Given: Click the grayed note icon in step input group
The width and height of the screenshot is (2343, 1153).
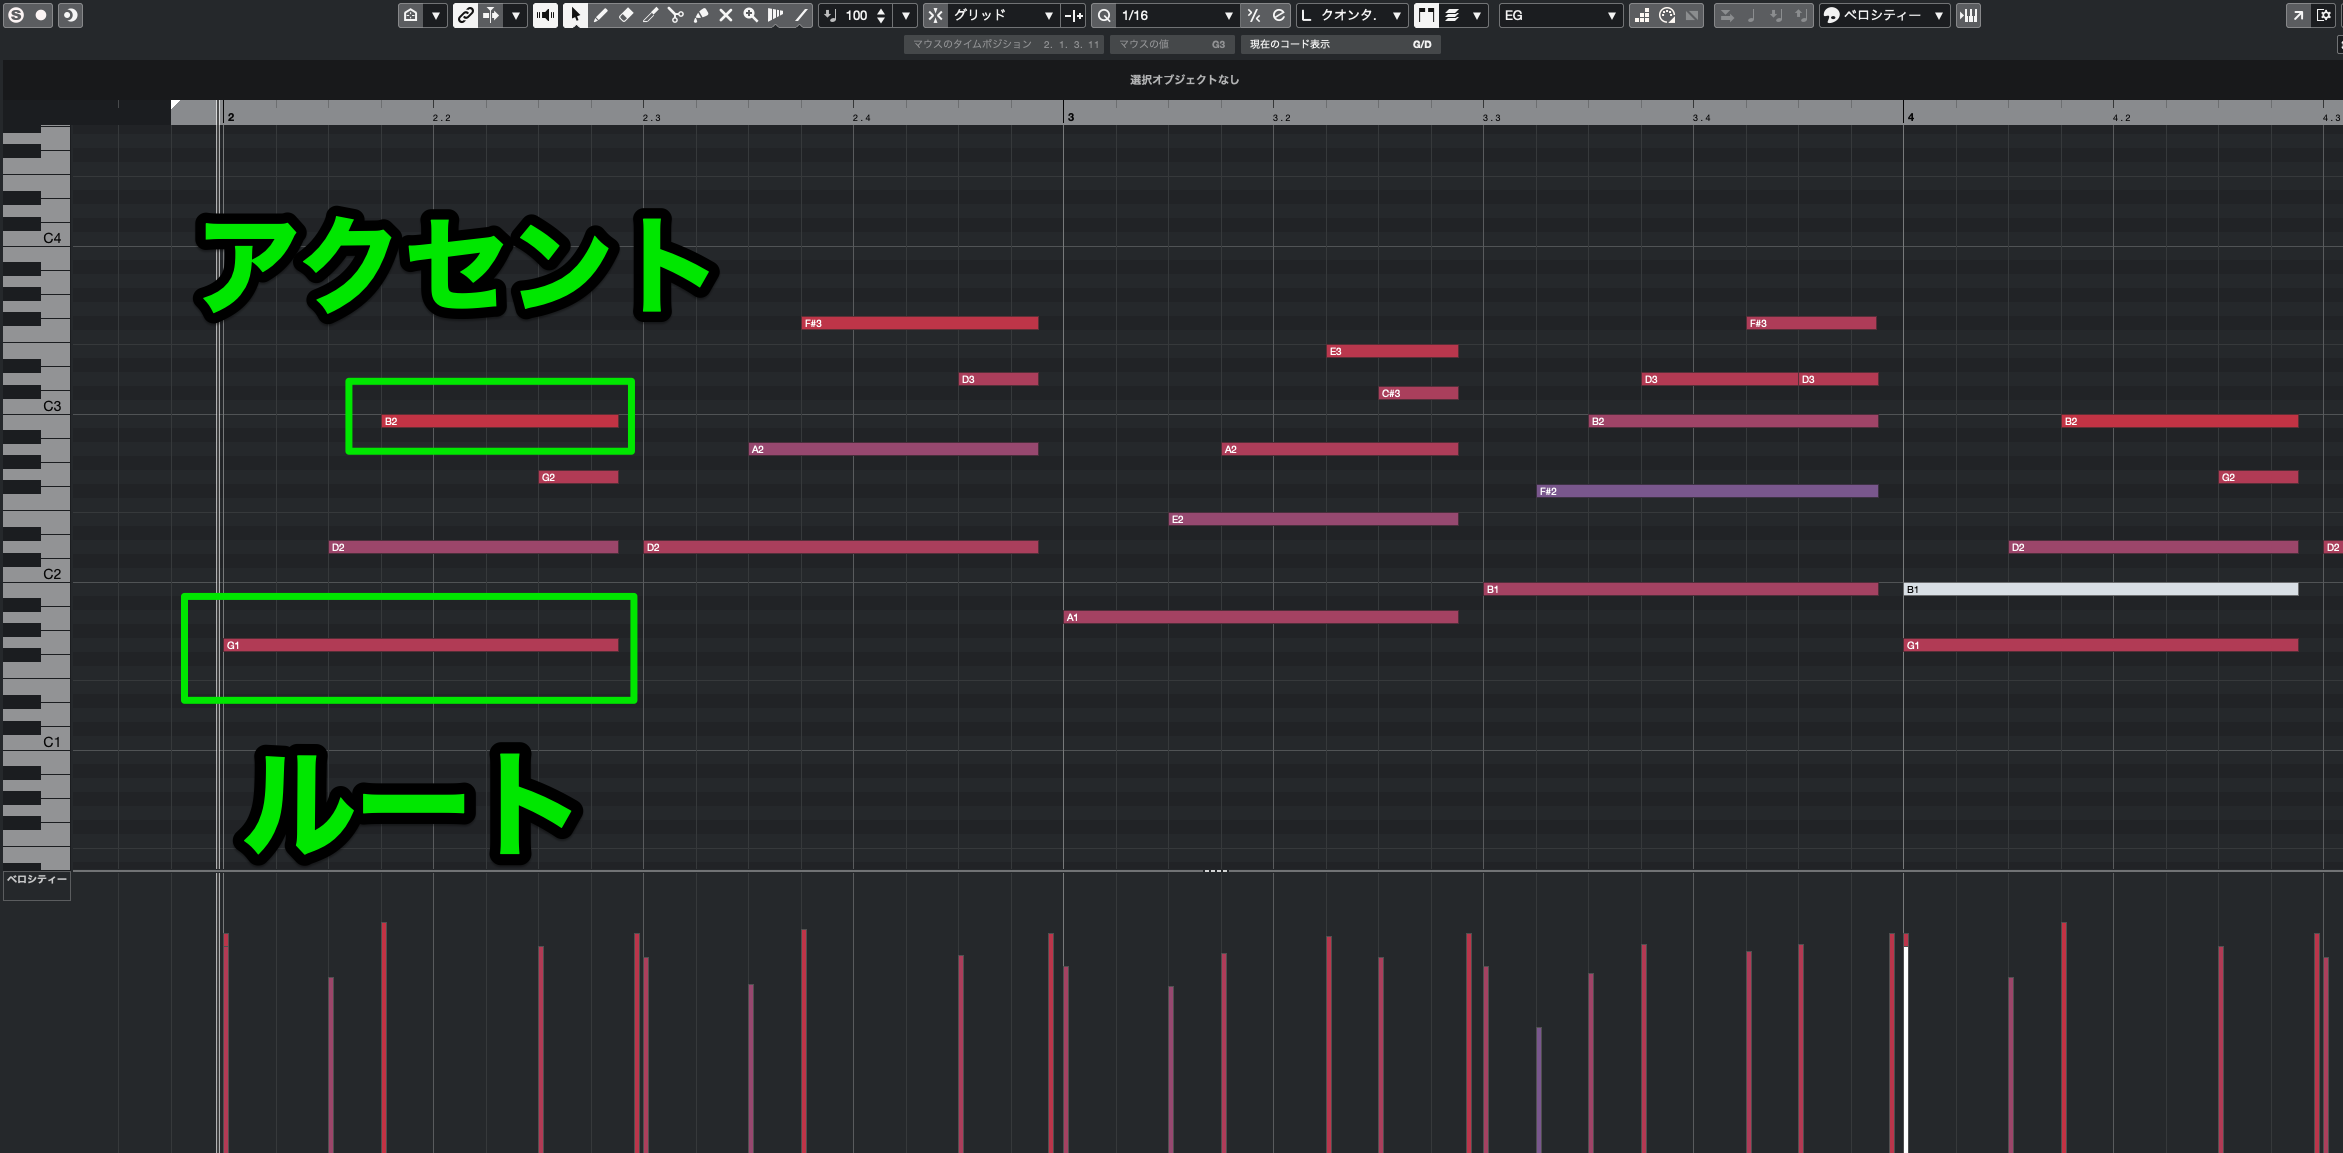Looking at the screenshot, I should (1752, 15).
